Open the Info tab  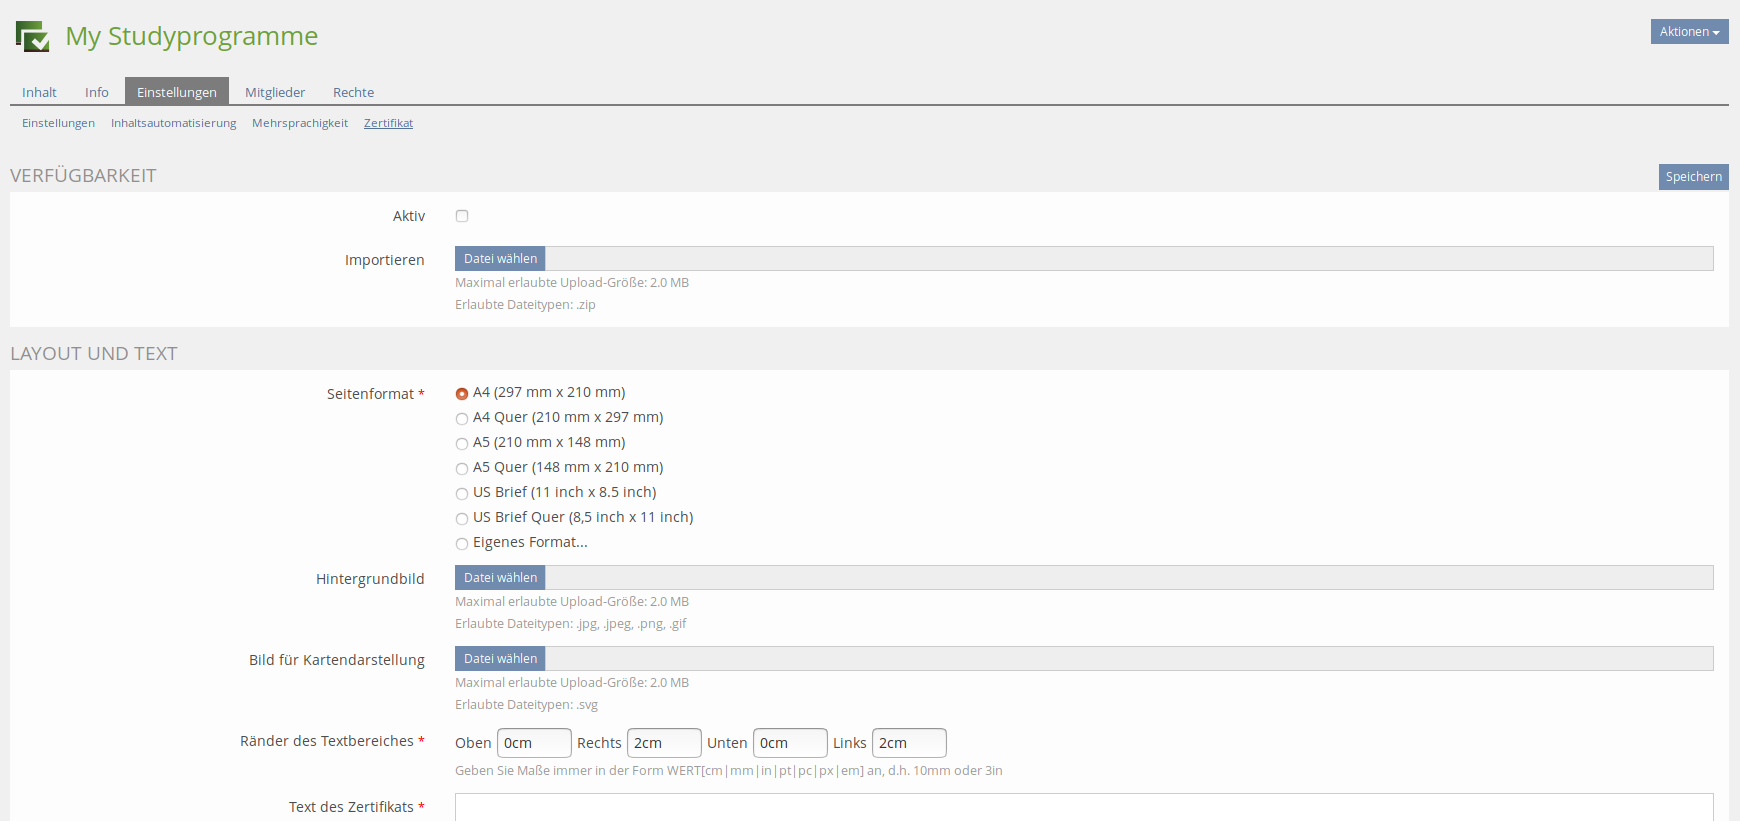[96, 92]
